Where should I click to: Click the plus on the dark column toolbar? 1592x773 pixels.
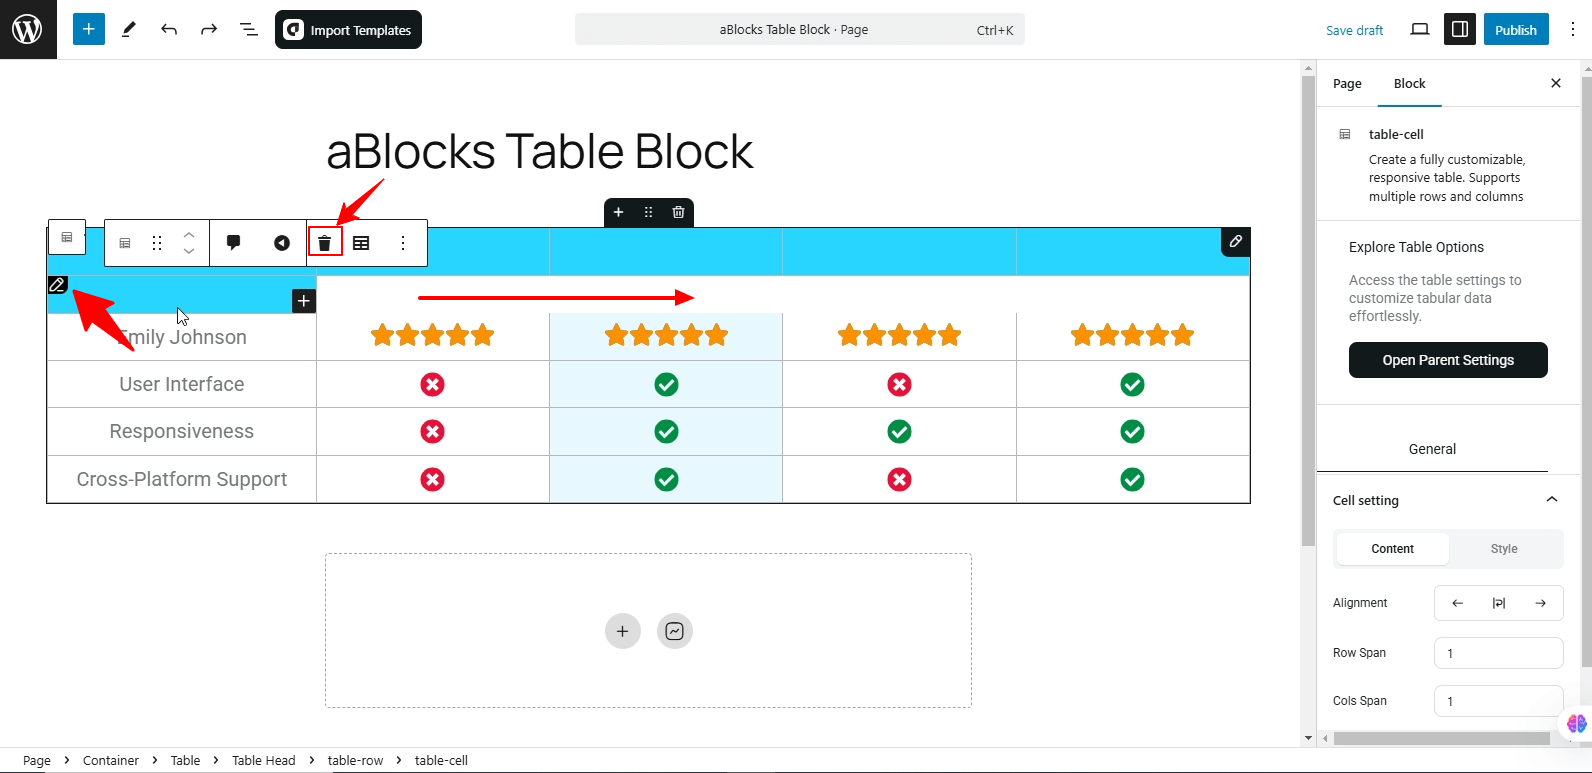click(x=619, y=212)
